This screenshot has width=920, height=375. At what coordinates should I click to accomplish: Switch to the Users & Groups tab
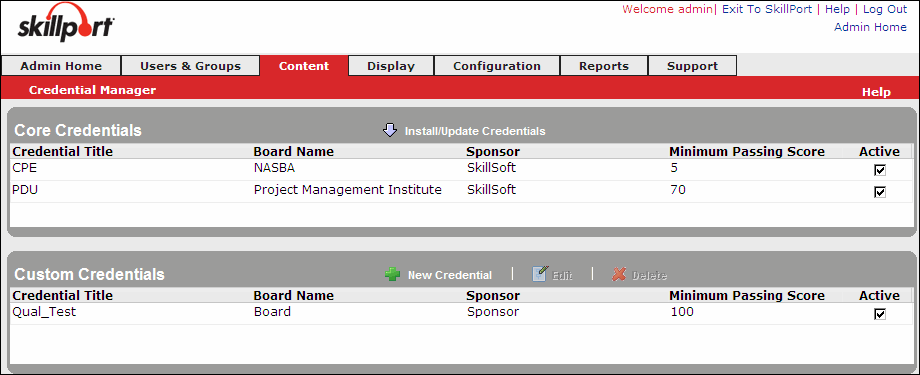coord(190,66)
